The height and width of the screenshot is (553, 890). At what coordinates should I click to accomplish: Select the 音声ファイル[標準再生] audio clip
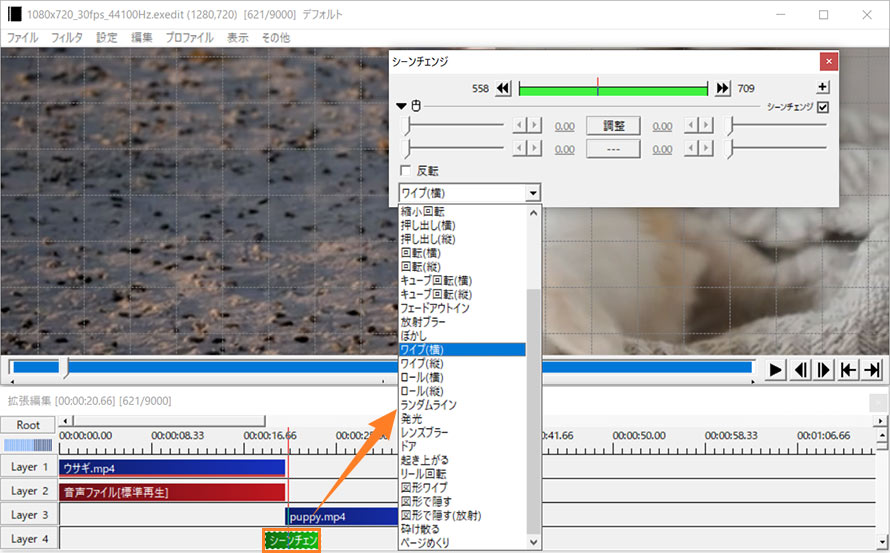pos(172,492)
